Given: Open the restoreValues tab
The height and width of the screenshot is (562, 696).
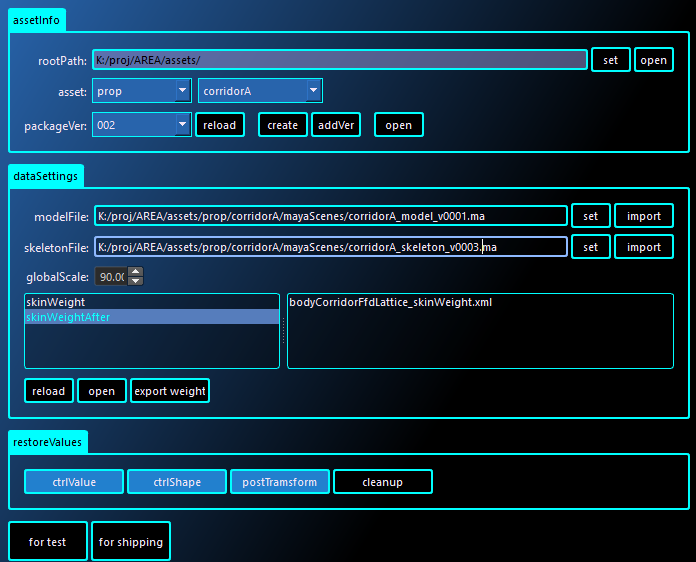Looking at the screenshot, I should (48, 441).
